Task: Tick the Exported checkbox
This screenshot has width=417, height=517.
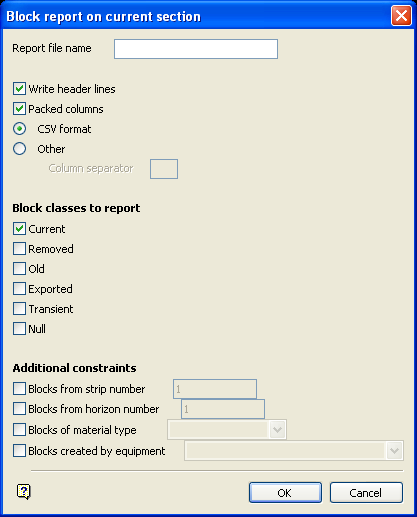Action: coord(19,289)
